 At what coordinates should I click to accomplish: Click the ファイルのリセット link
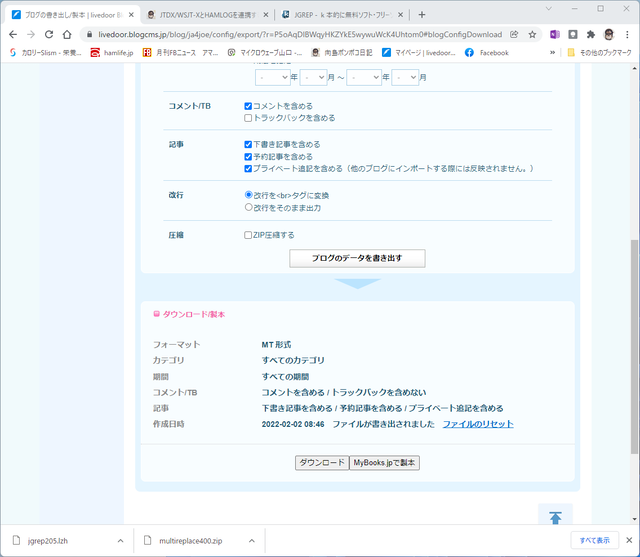(x=478, y=424)
